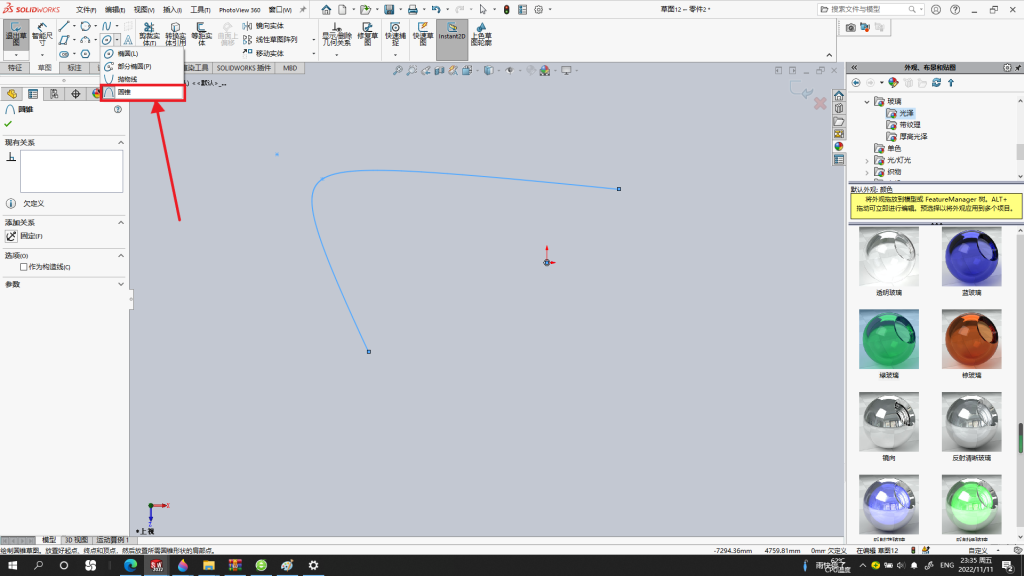
Task: Collapse the 添加关系 section
Action: tap(121, 223)
